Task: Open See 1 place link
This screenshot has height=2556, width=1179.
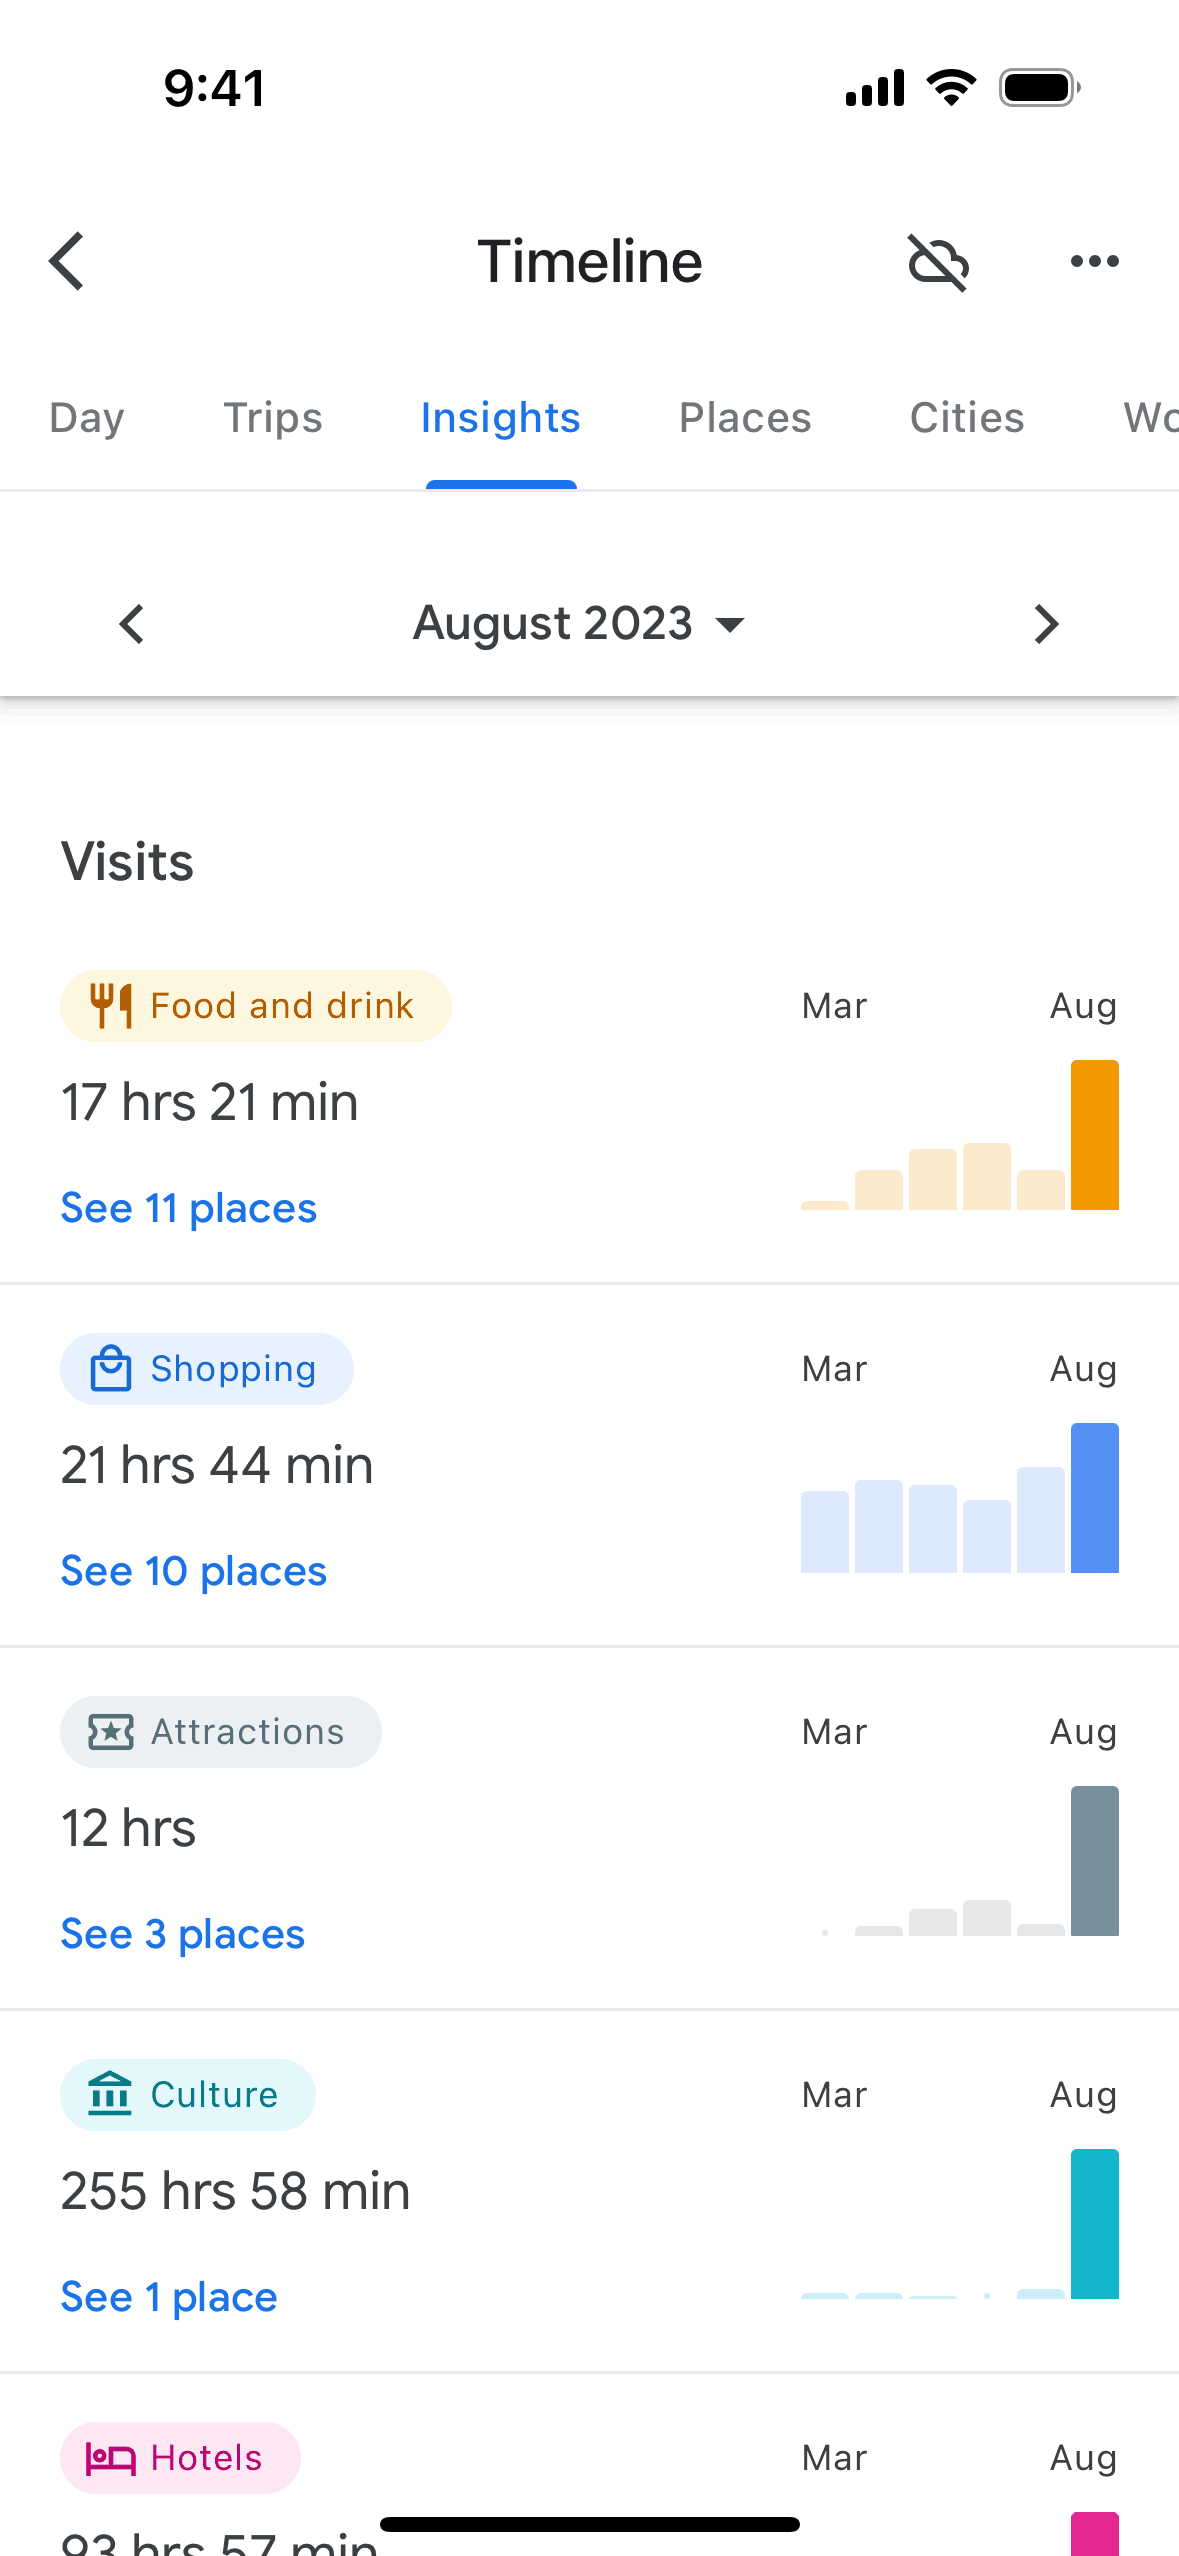Action: [x=169, y=2297]
